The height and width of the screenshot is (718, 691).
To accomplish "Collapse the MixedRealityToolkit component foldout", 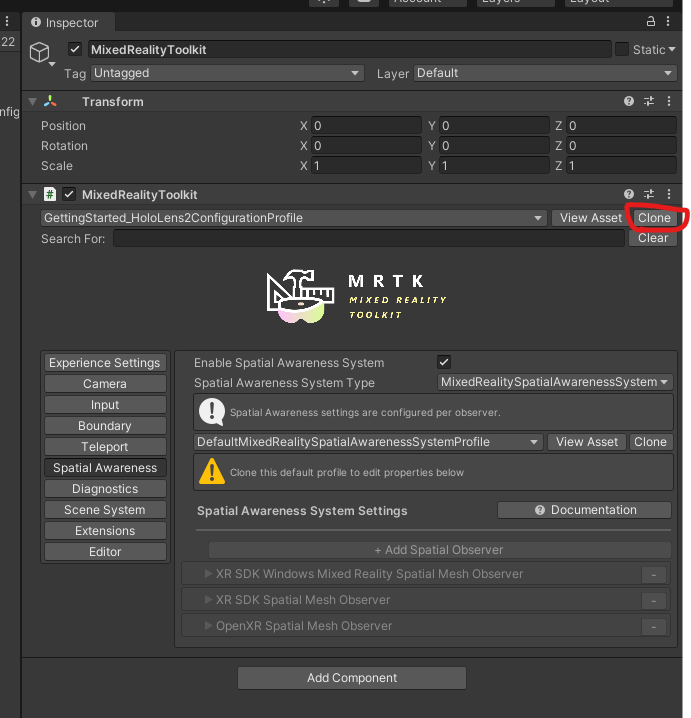I will tap(33, 195).
